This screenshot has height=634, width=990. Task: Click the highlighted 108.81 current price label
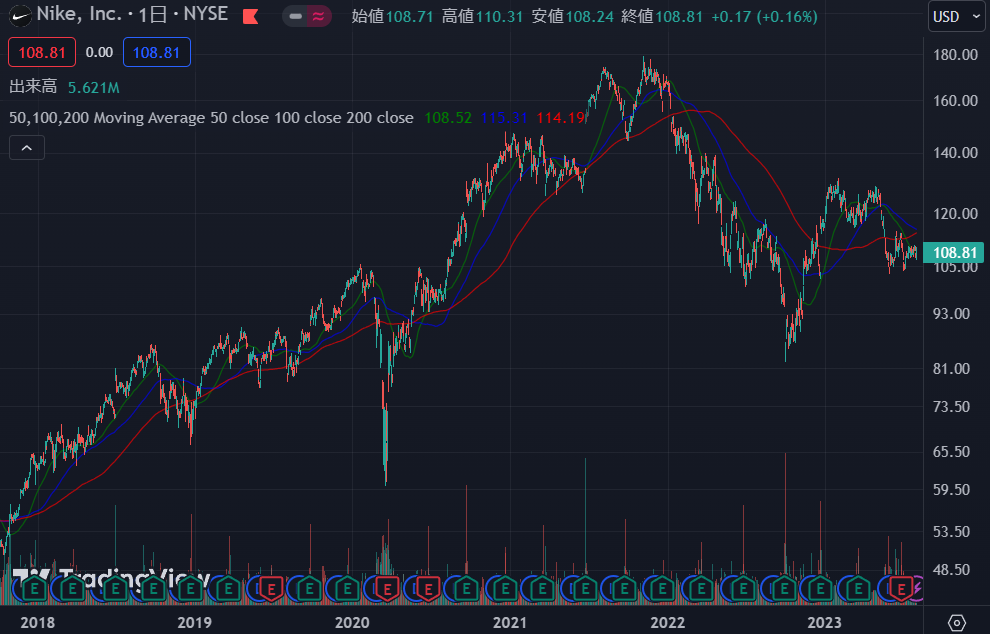point(953,253)
